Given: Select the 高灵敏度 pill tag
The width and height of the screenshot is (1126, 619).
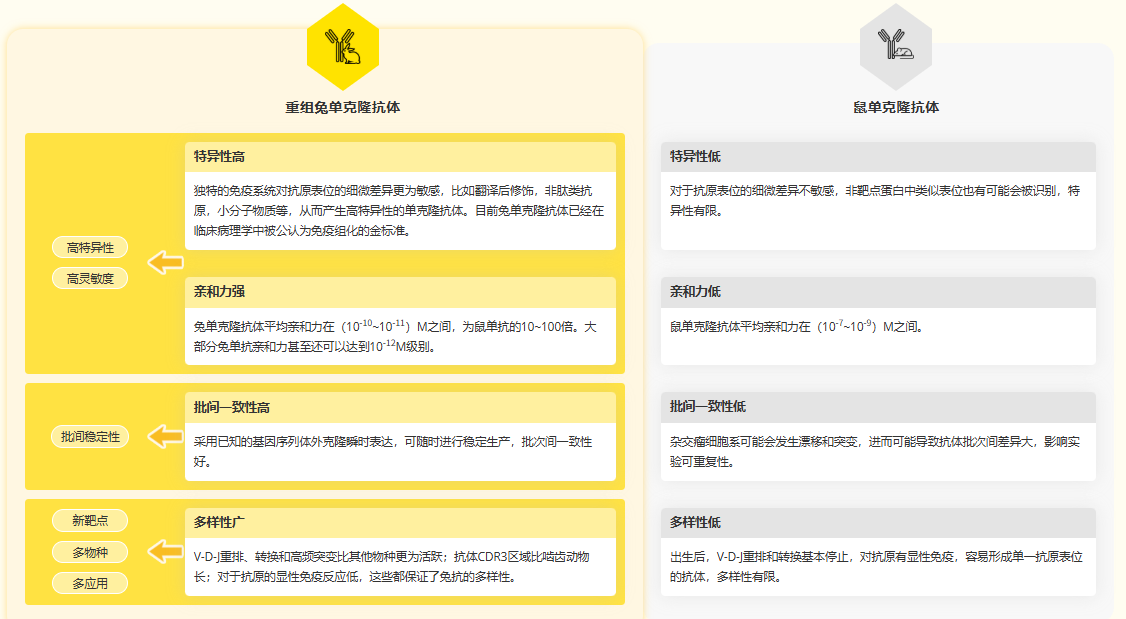Looking at the screenshot, I should (x=90, y=279).
